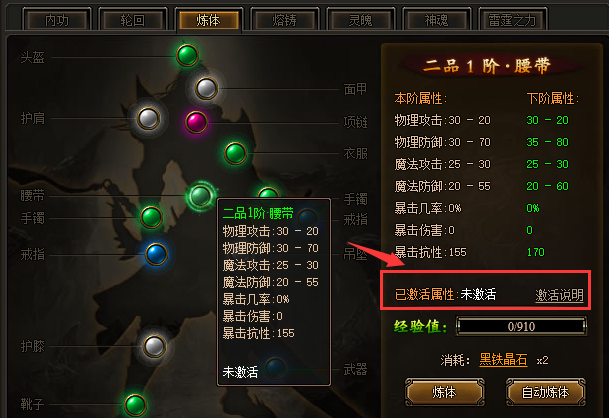Select the green 靴子 boots orb

pos(135,405)
